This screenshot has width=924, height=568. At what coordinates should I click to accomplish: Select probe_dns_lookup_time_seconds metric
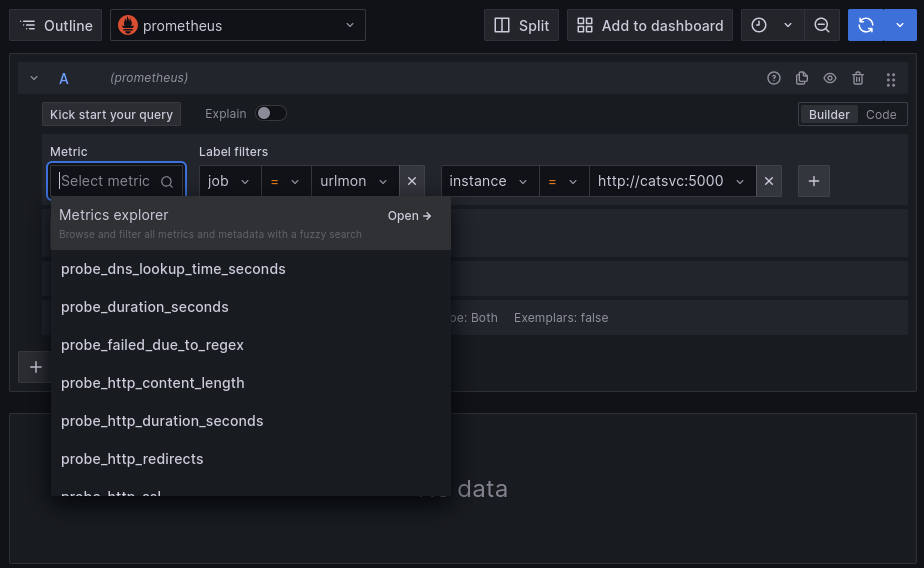[250, 269]
